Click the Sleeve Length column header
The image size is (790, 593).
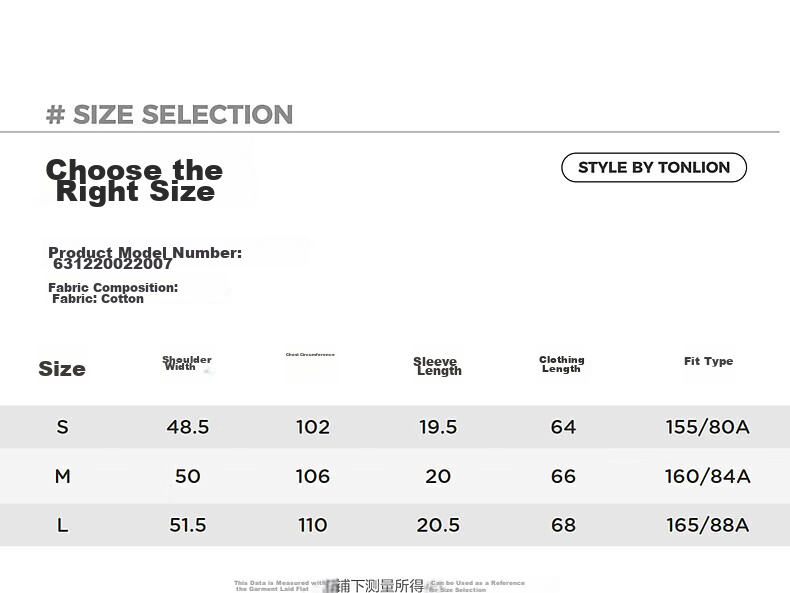tap(437, 366)
